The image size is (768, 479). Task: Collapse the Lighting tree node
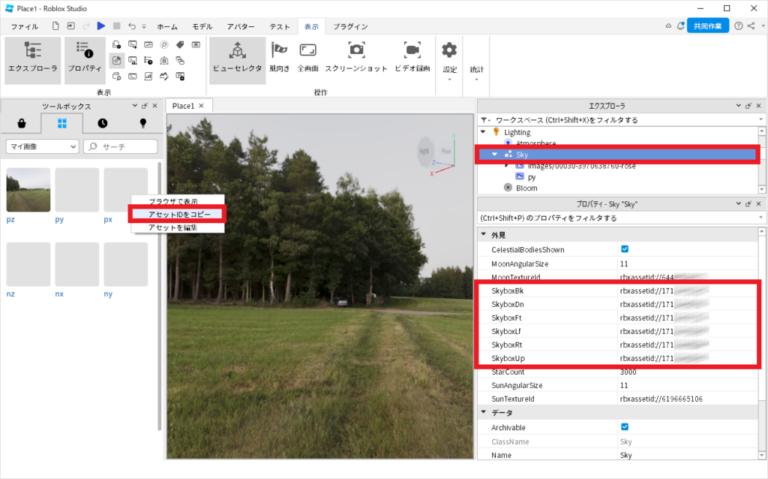(x=485, y=131)
